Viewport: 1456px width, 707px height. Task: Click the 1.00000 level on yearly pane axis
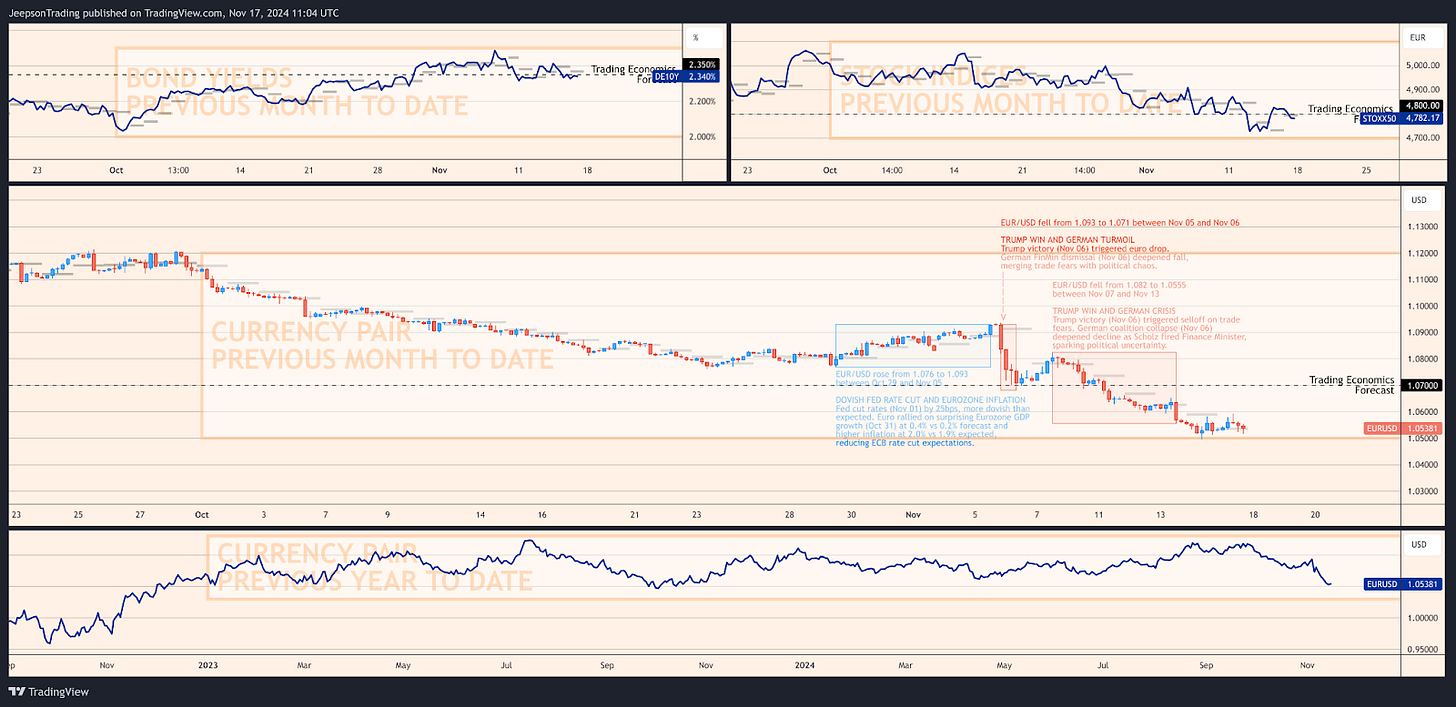click(x=1424, y=618)
